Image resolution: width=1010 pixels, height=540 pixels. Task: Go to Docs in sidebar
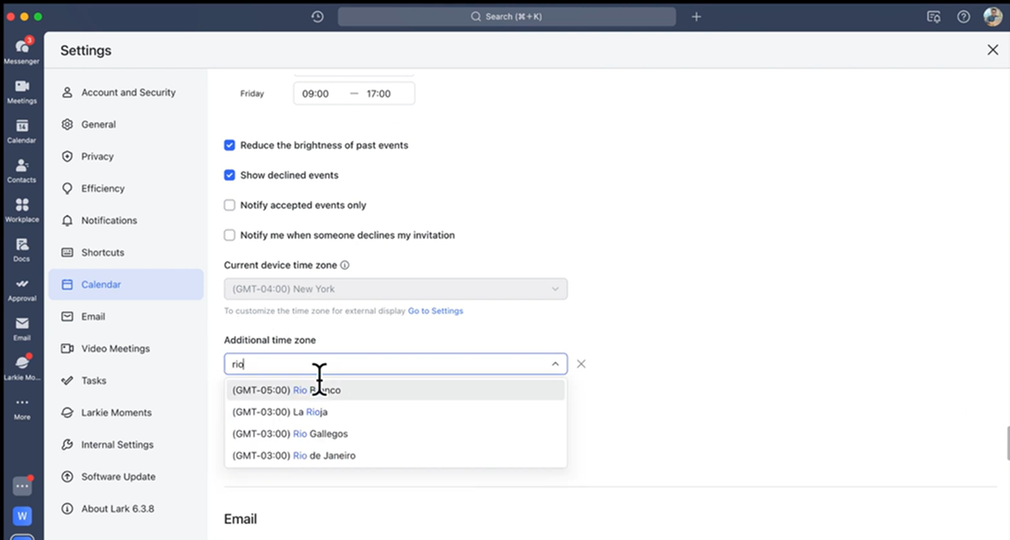pos(21,246)
